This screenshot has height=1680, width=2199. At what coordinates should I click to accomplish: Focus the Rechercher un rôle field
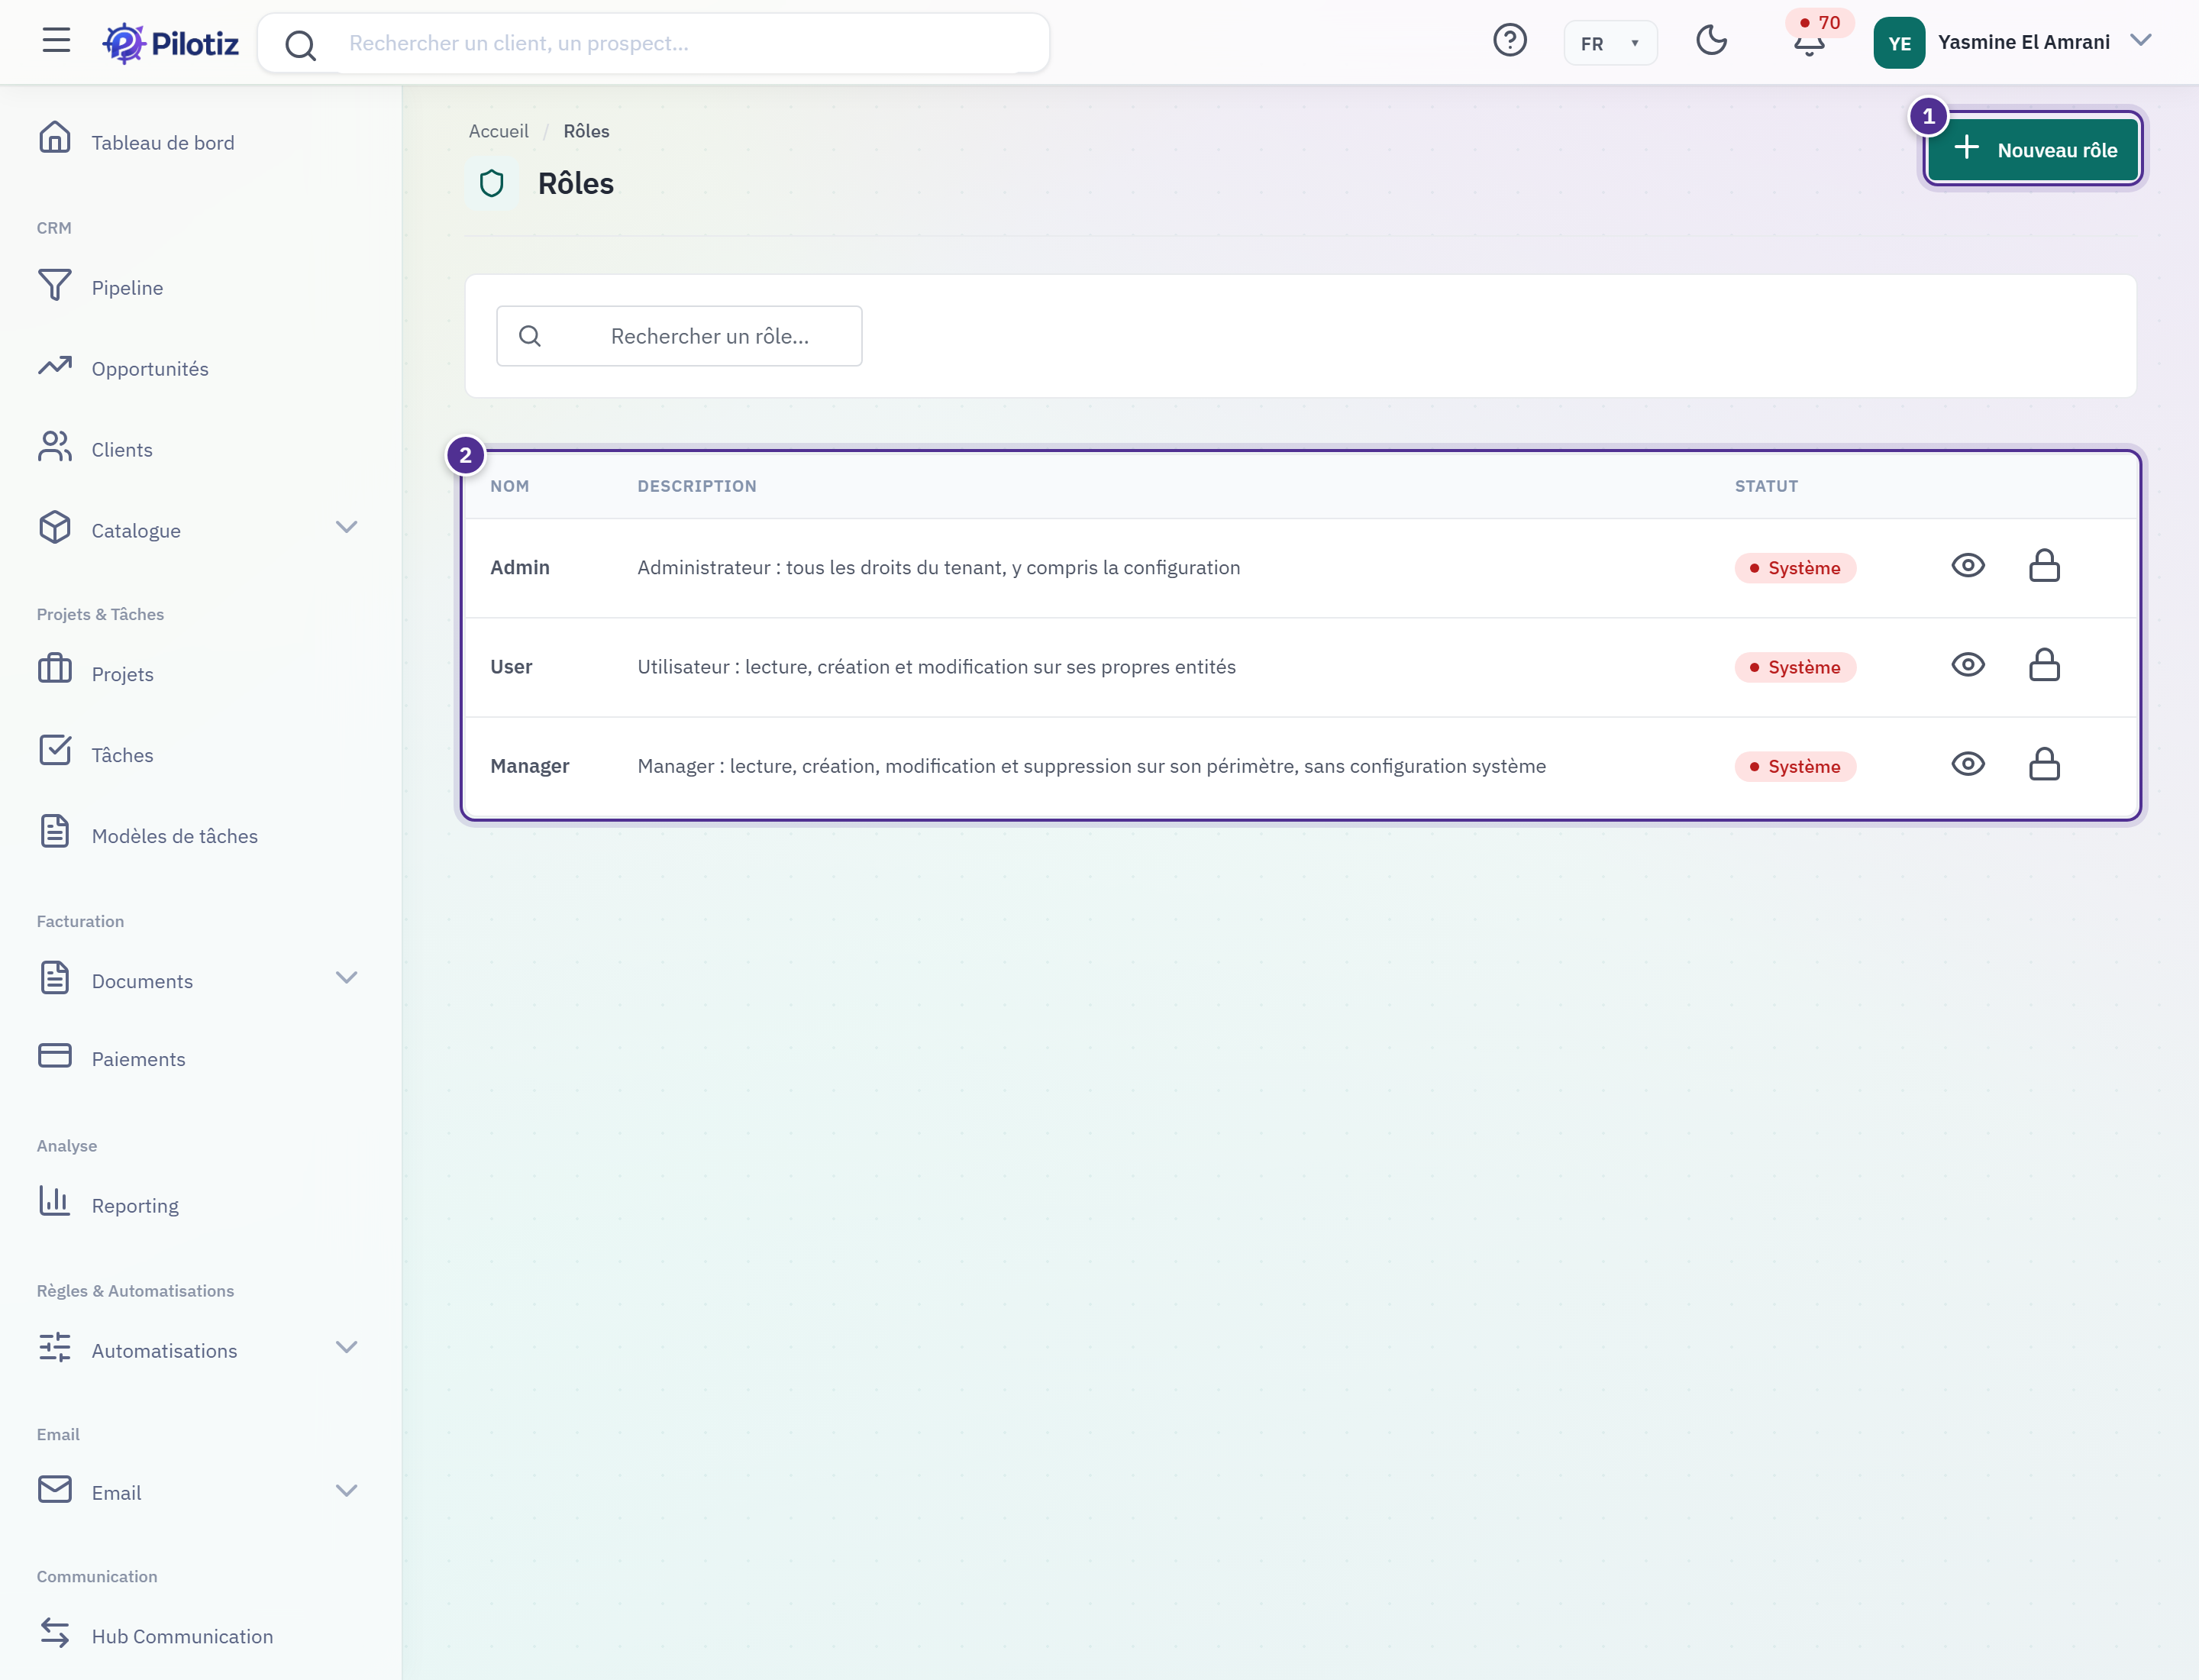tap(679, 336)
